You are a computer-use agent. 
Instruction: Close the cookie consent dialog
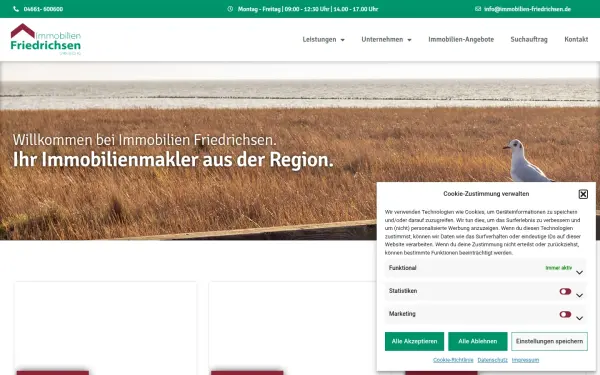[583, 194]
